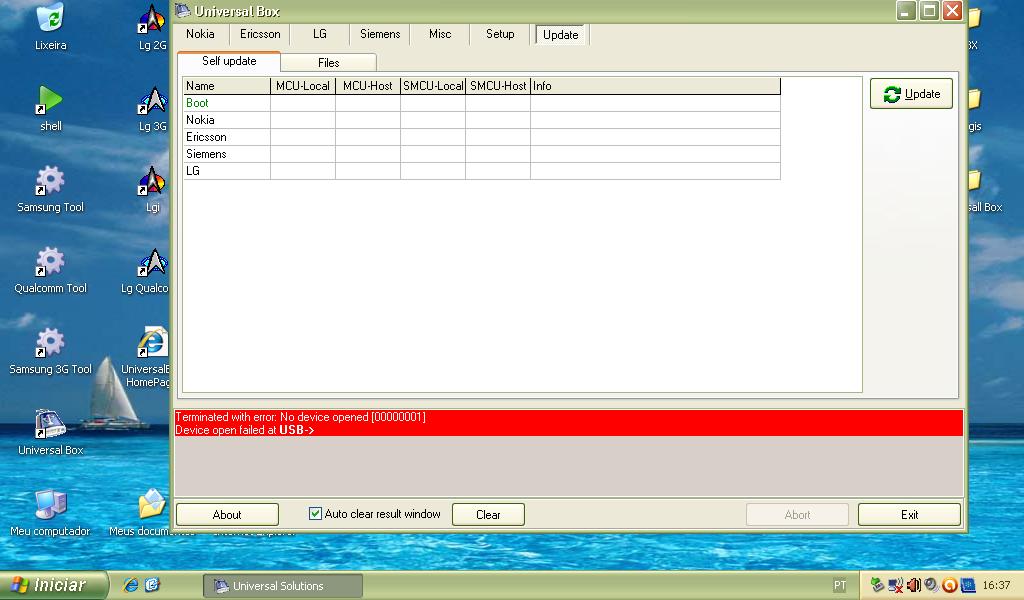Select the Files sub-tab
This screenshot has width=1024, height=600.
point(328,62)
